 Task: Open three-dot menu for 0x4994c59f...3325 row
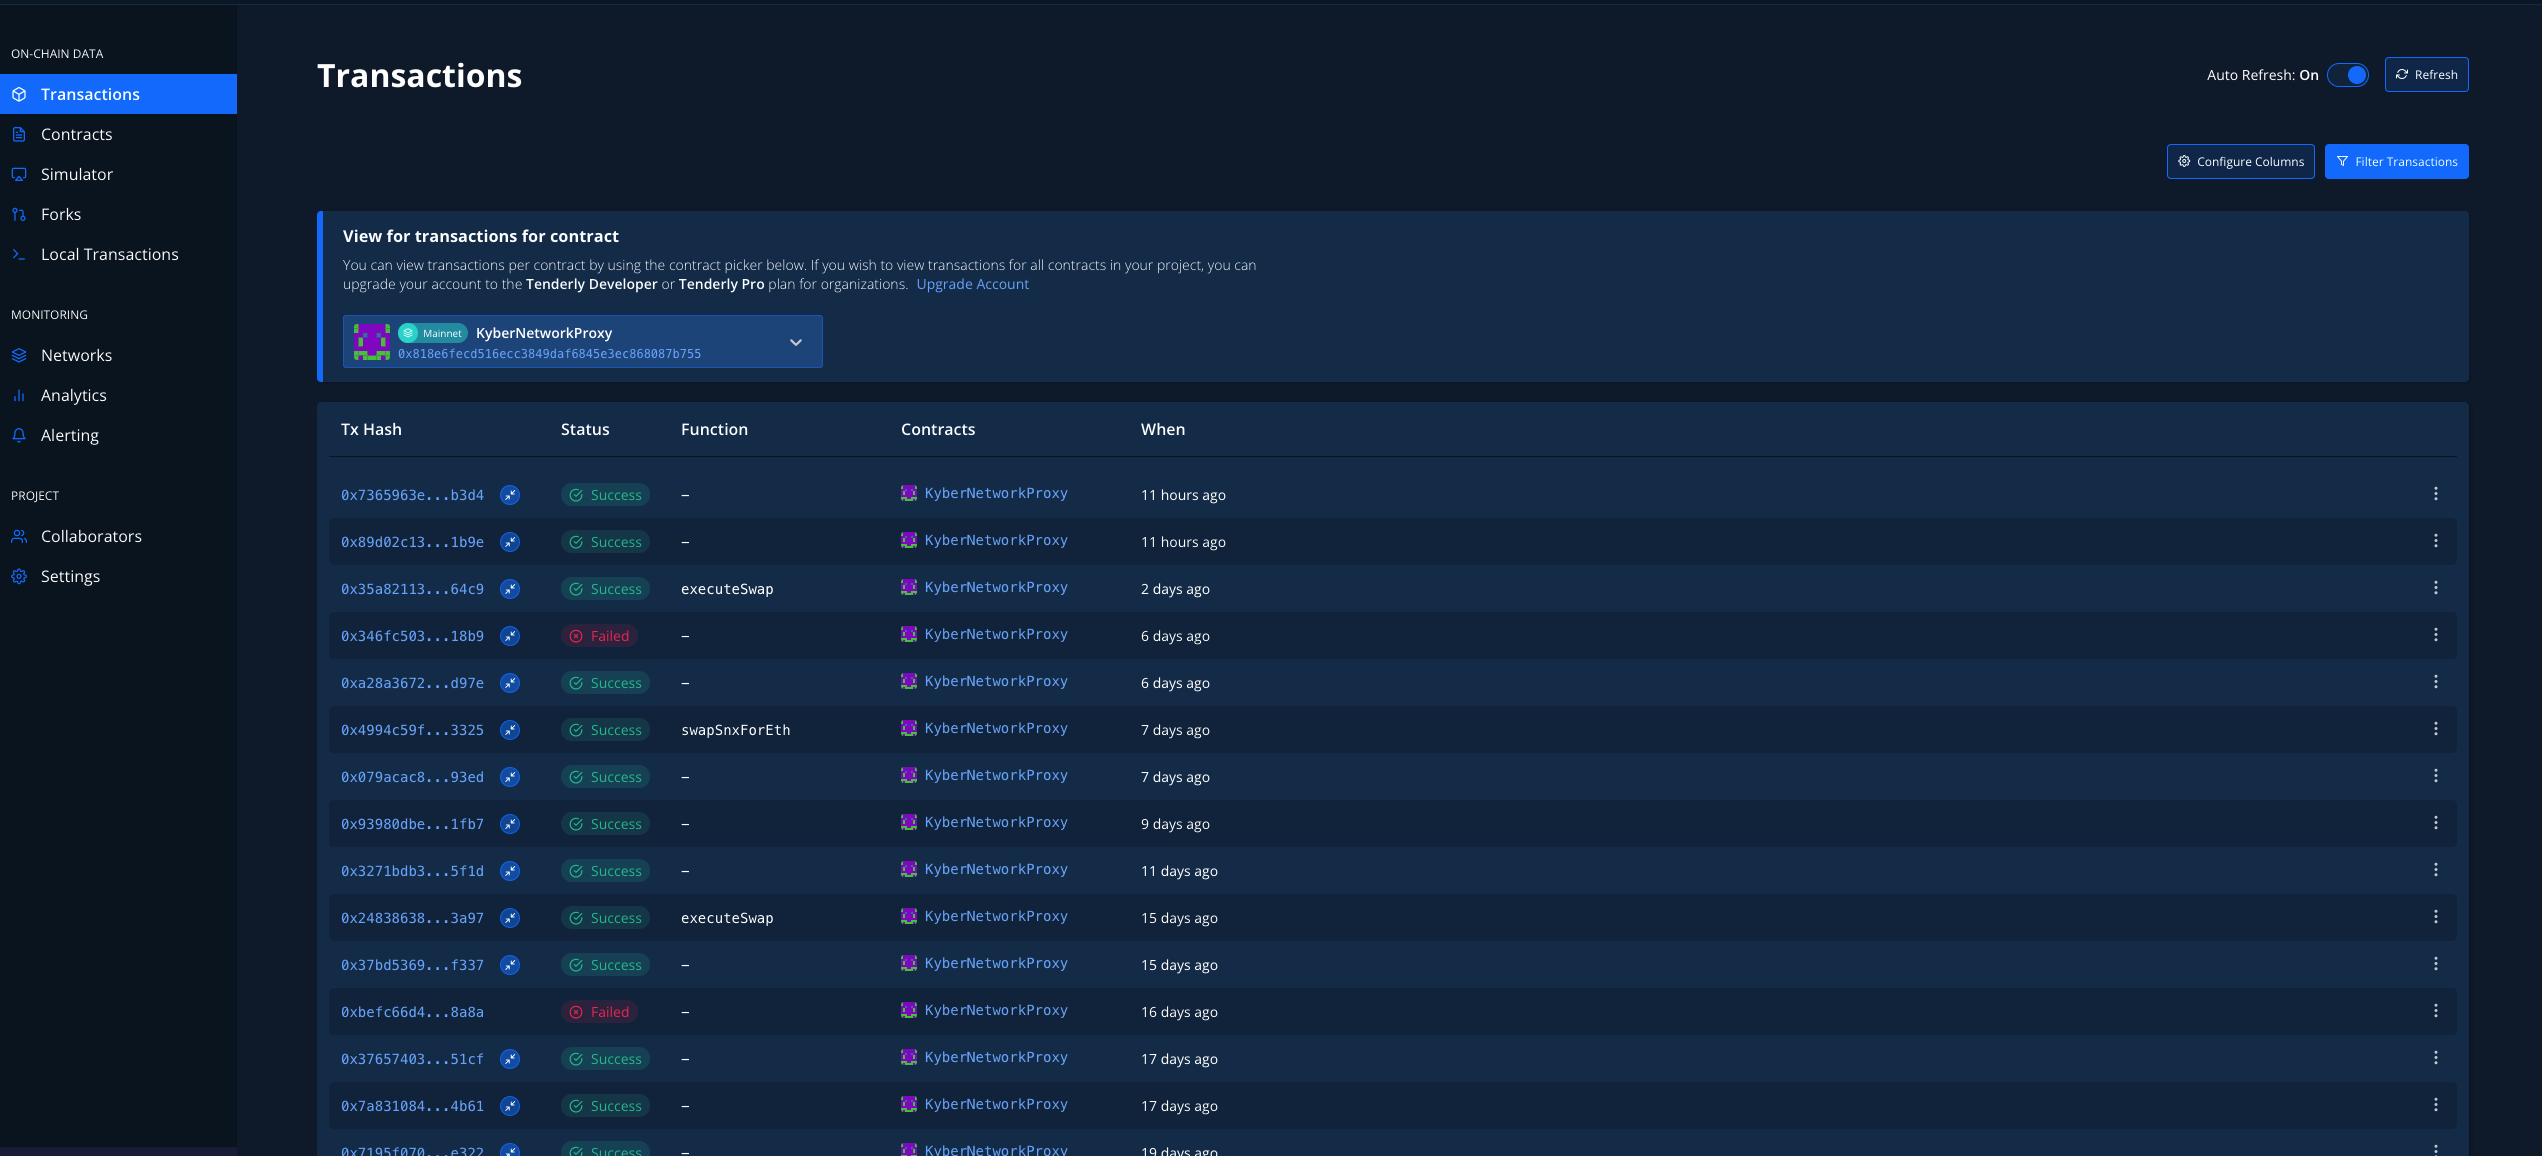pyautogui.click(x=2436, y=729)
